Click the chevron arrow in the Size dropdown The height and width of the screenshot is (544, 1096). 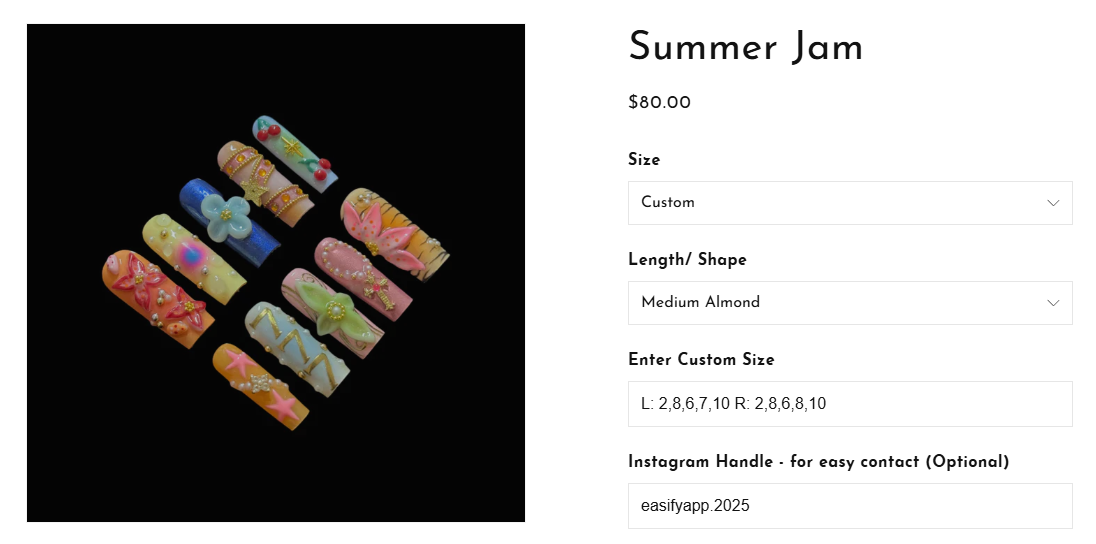point(1052,203)
